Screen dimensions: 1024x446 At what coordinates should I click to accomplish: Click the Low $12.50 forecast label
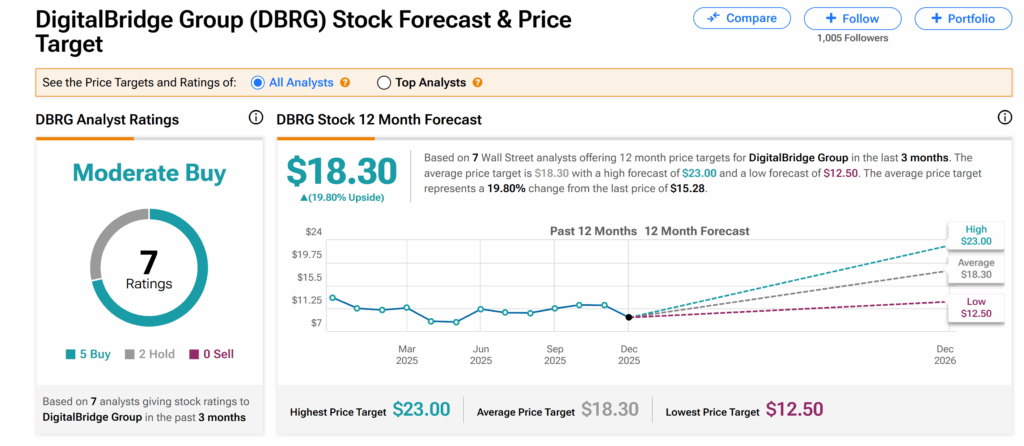click(x=976, y=307)
